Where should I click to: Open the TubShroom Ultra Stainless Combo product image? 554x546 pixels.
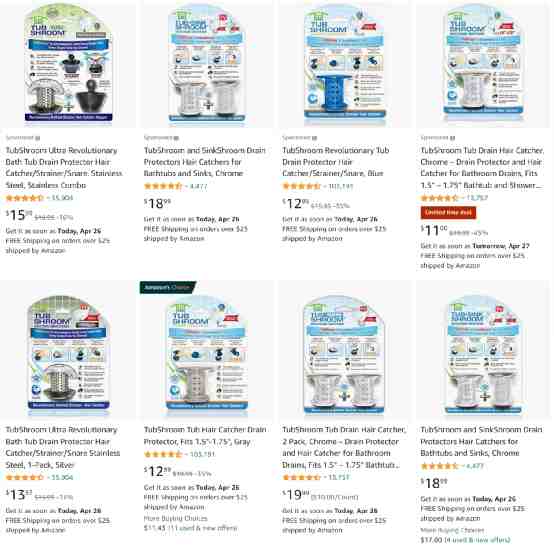click(69, 66)
